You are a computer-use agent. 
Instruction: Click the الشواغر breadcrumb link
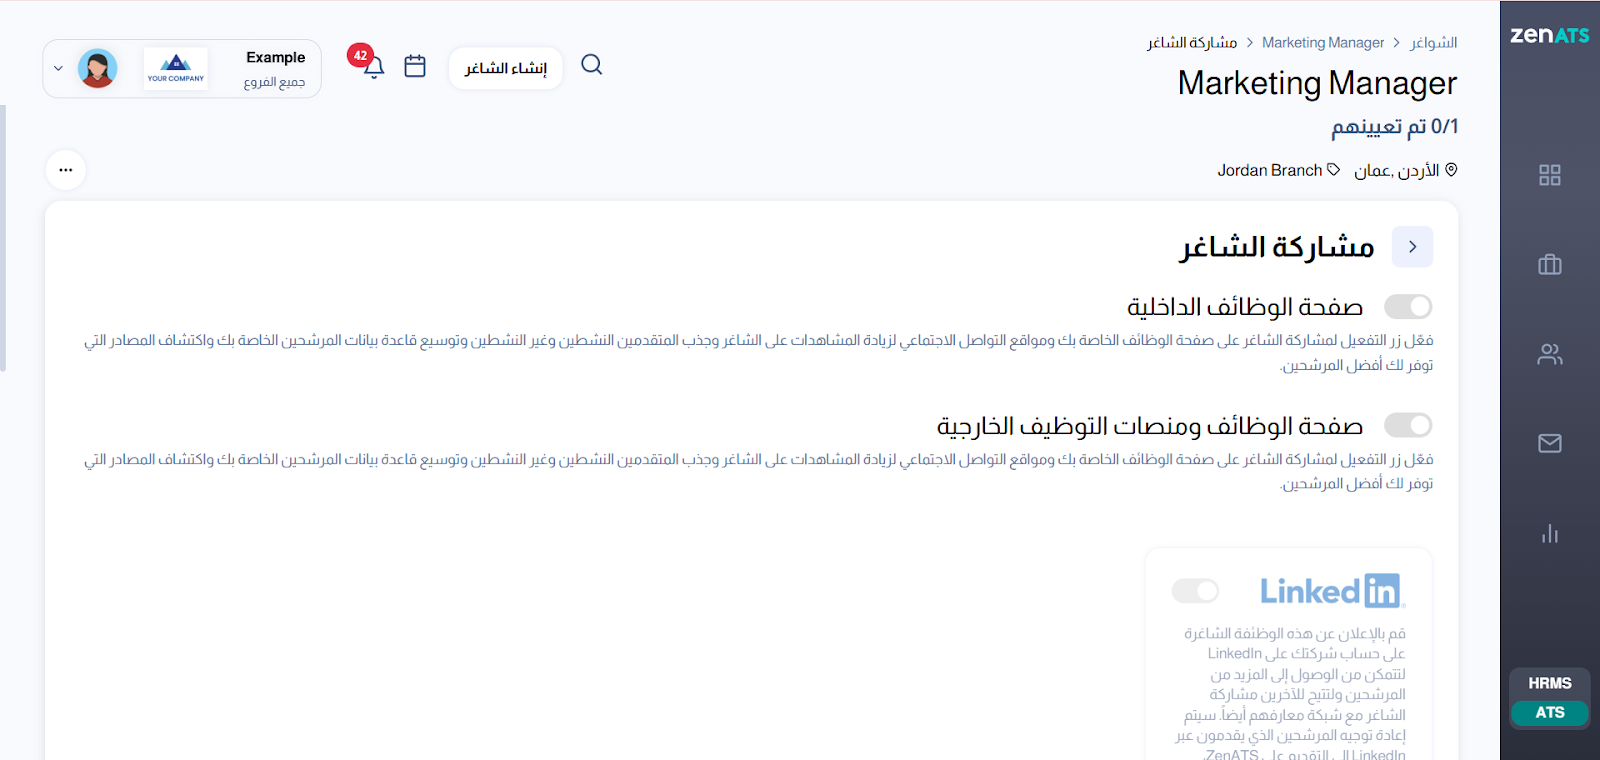coord(1434,43)
